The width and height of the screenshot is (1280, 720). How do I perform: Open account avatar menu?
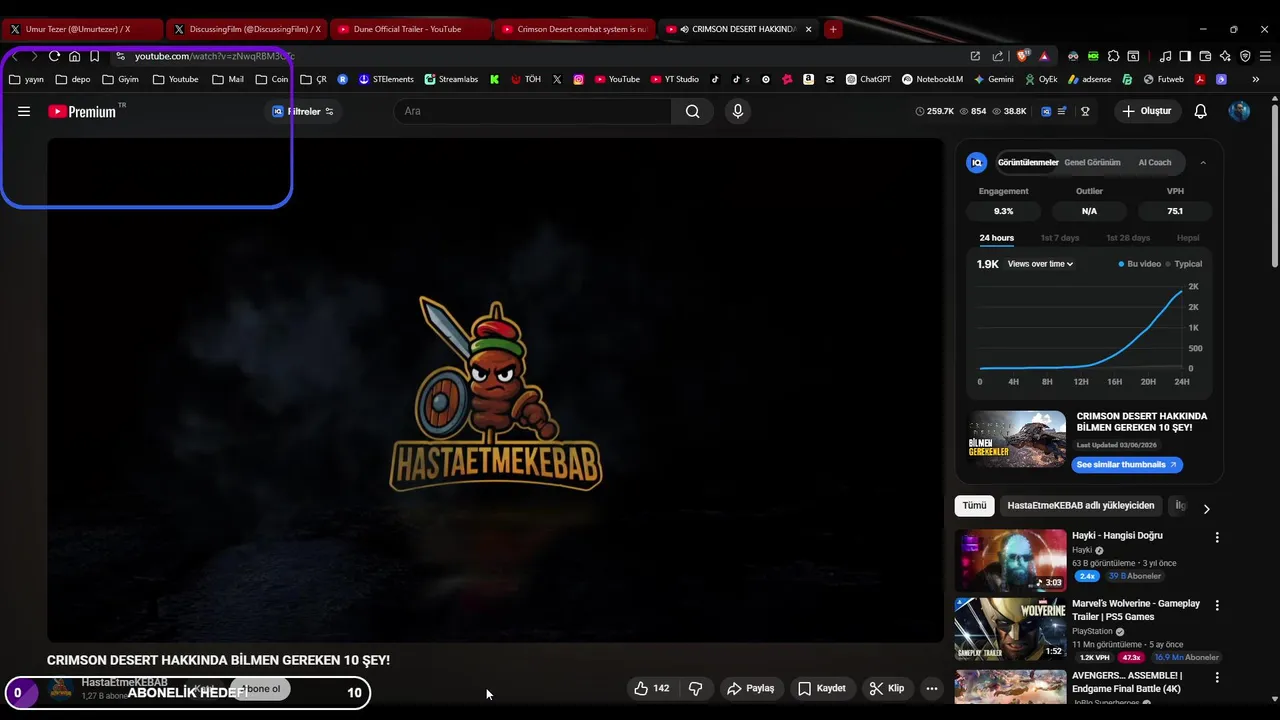1239,111
